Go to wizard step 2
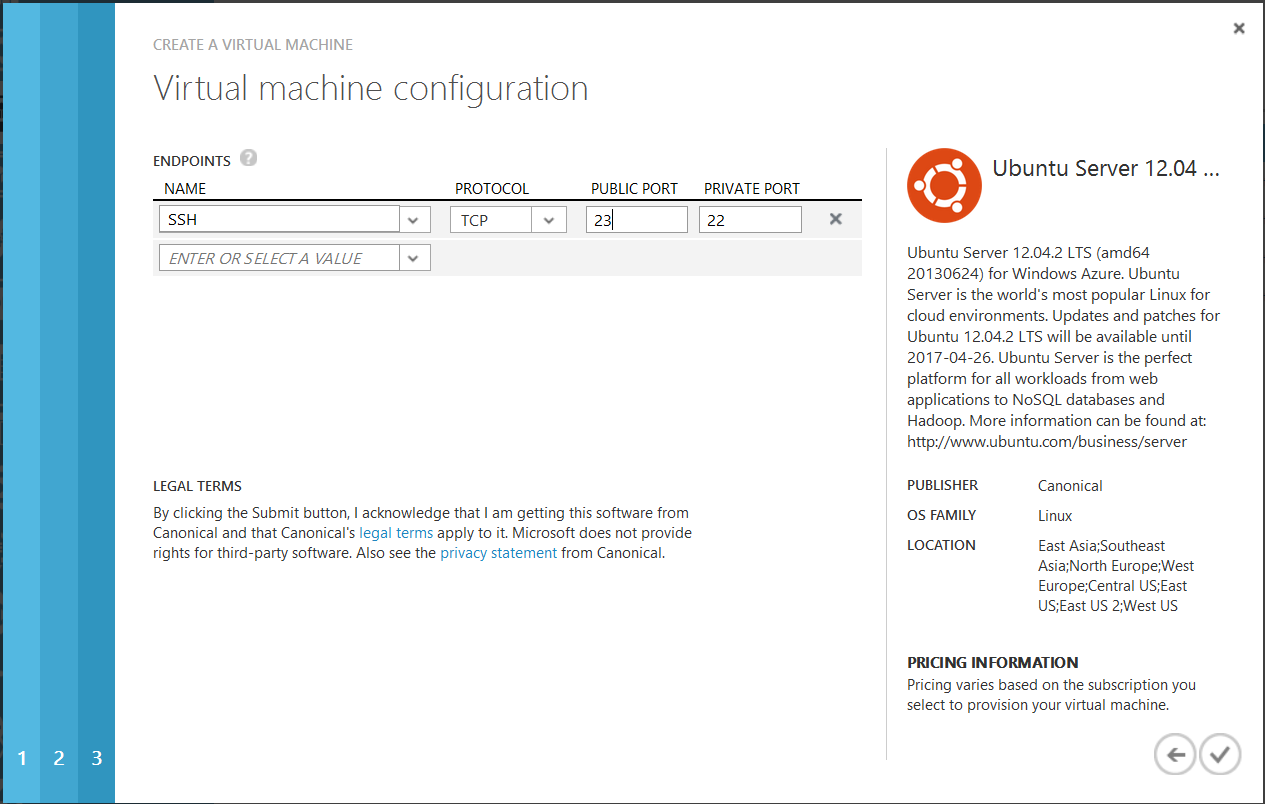The image size is (1265, 804). [x=59, y=758]
